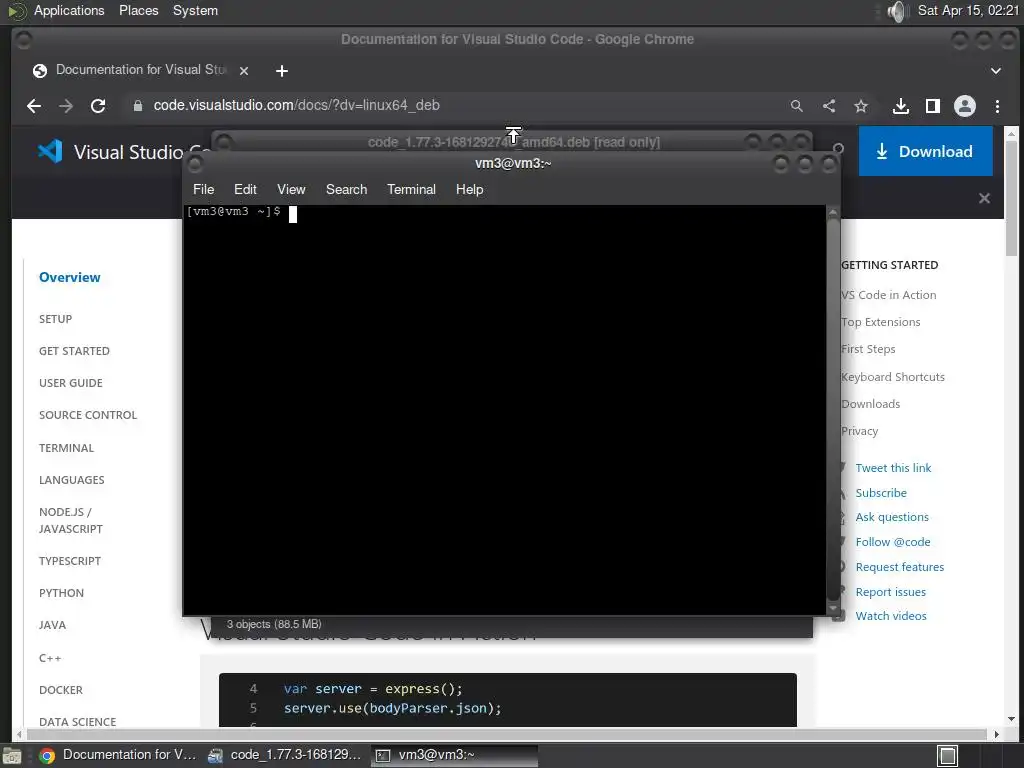
Task: Open the VS Code in Action link
Action: pyautogui.click(x=889, y=295)
